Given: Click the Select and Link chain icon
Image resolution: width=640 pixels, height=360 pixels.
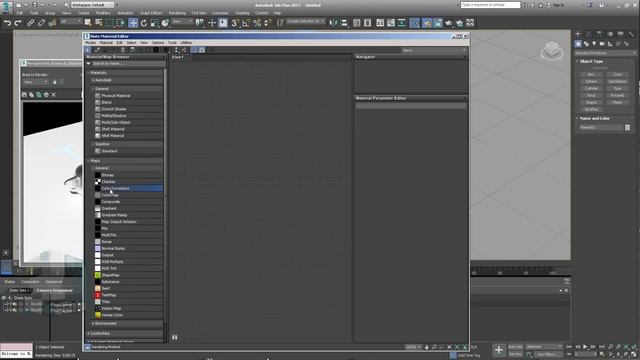Looking at the screenshot, I should tap(31, 23).
